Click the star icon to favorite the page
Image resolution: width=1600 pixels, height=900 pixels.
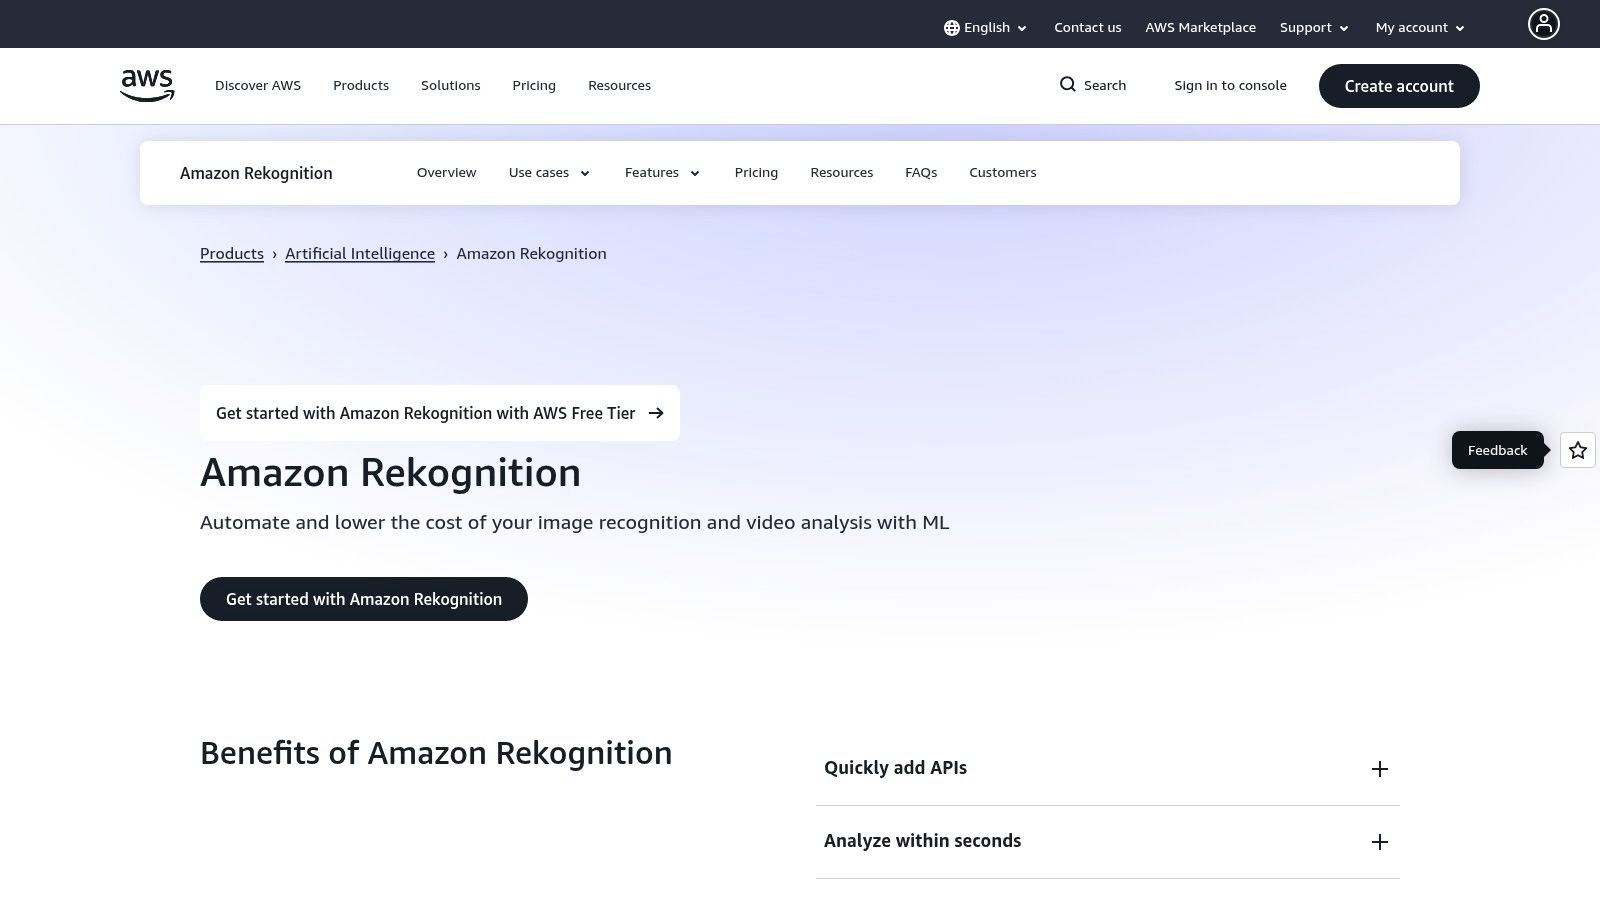(x=1577, y=450)
